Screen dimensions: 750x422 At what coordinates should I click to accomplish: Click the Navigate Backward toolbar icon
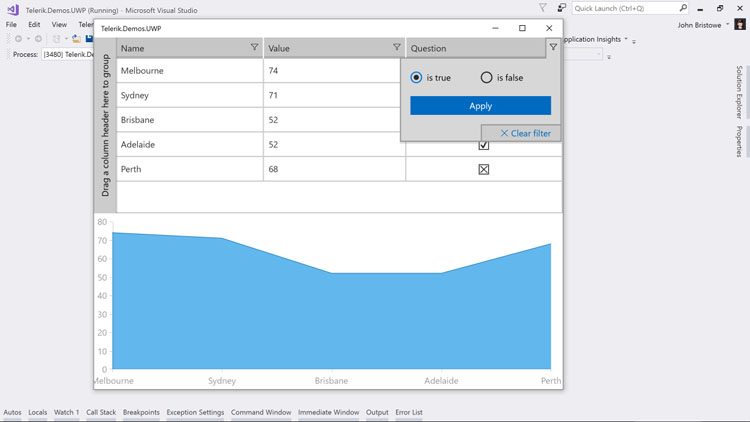(18, 39)
